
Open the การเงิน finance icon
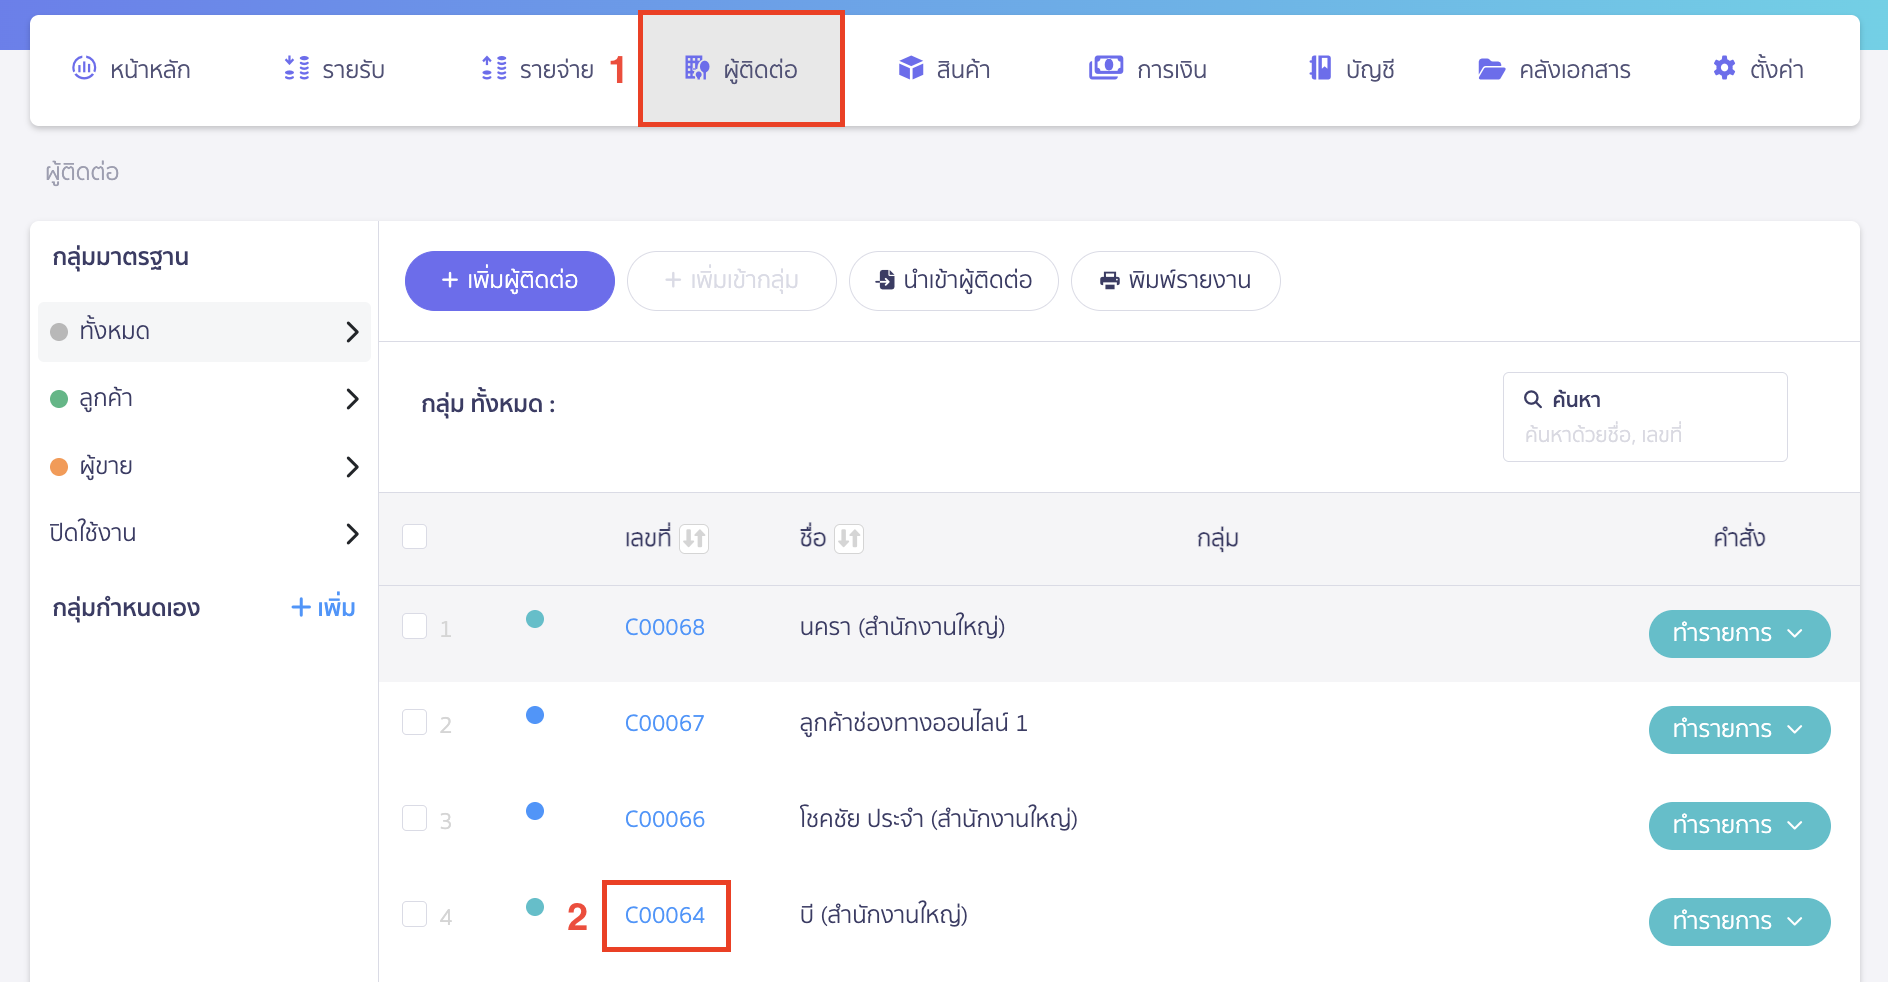point(1105,68)
